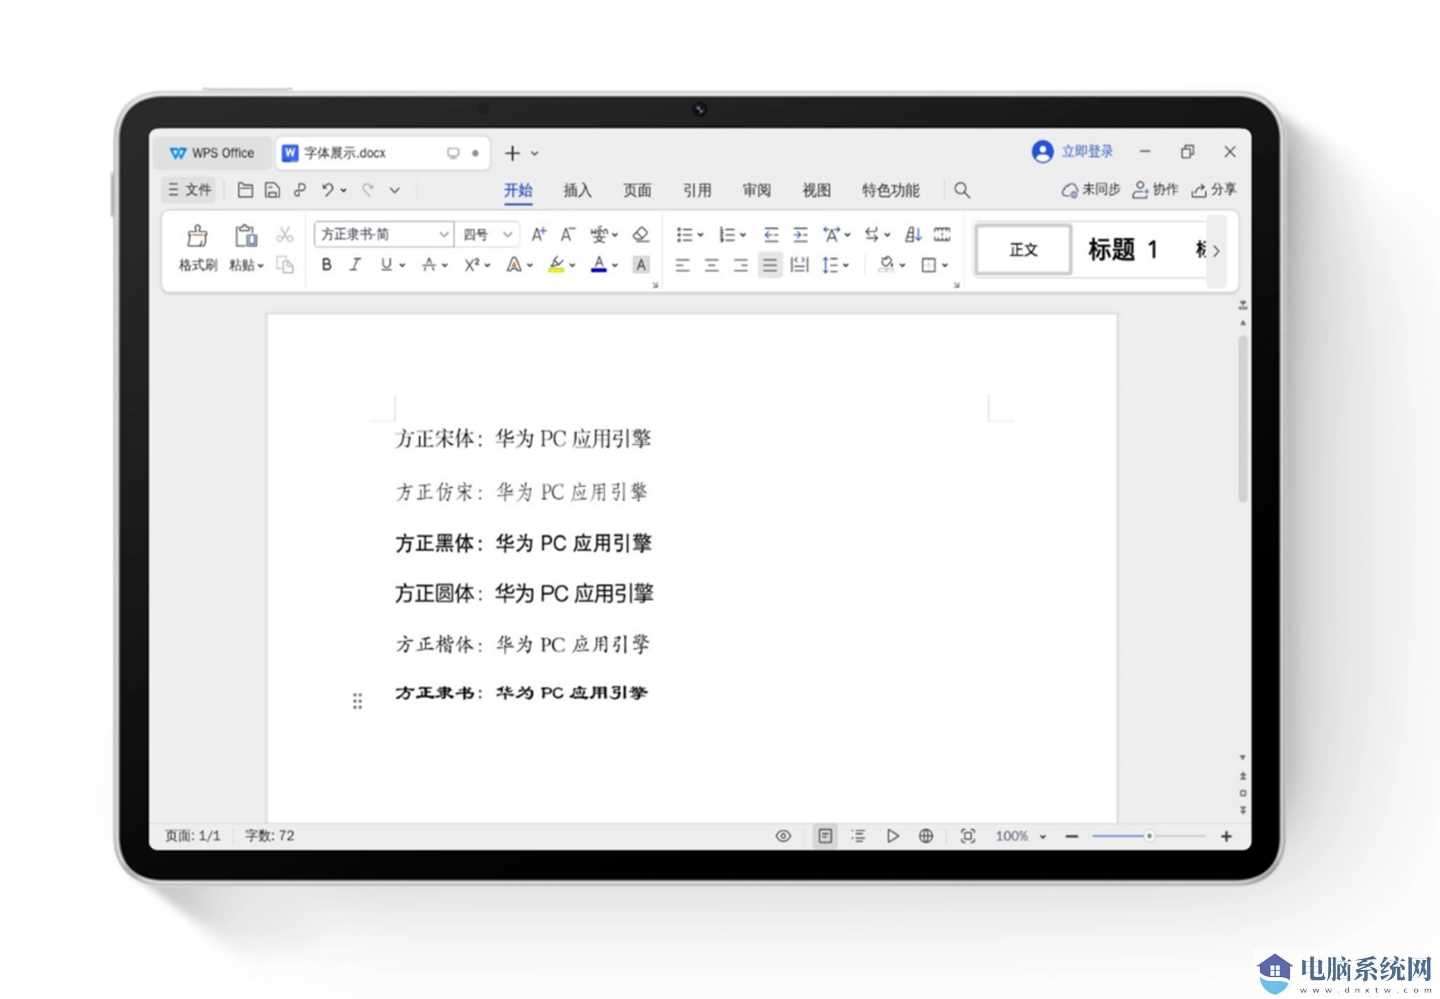The width and height of the screenshot is (1440, 999).
Task: Open the 文件 menu
Action: (189, 190)
